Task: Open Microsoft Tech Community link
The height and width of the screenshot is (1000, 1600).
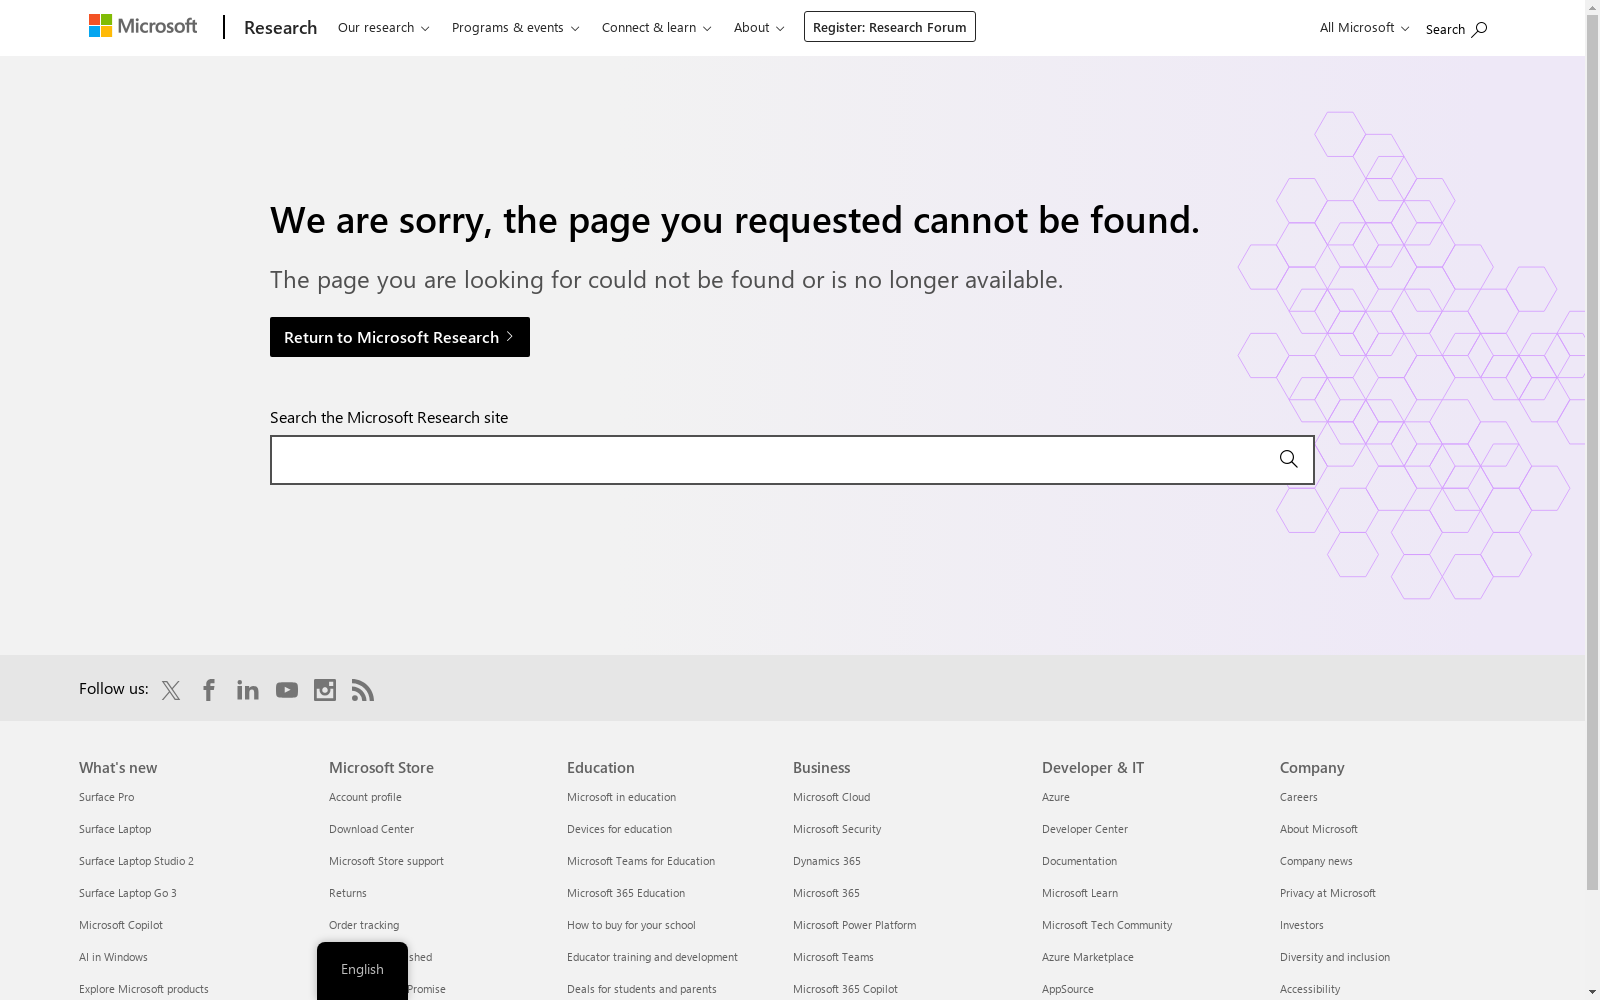Action: click(1107, 925)
